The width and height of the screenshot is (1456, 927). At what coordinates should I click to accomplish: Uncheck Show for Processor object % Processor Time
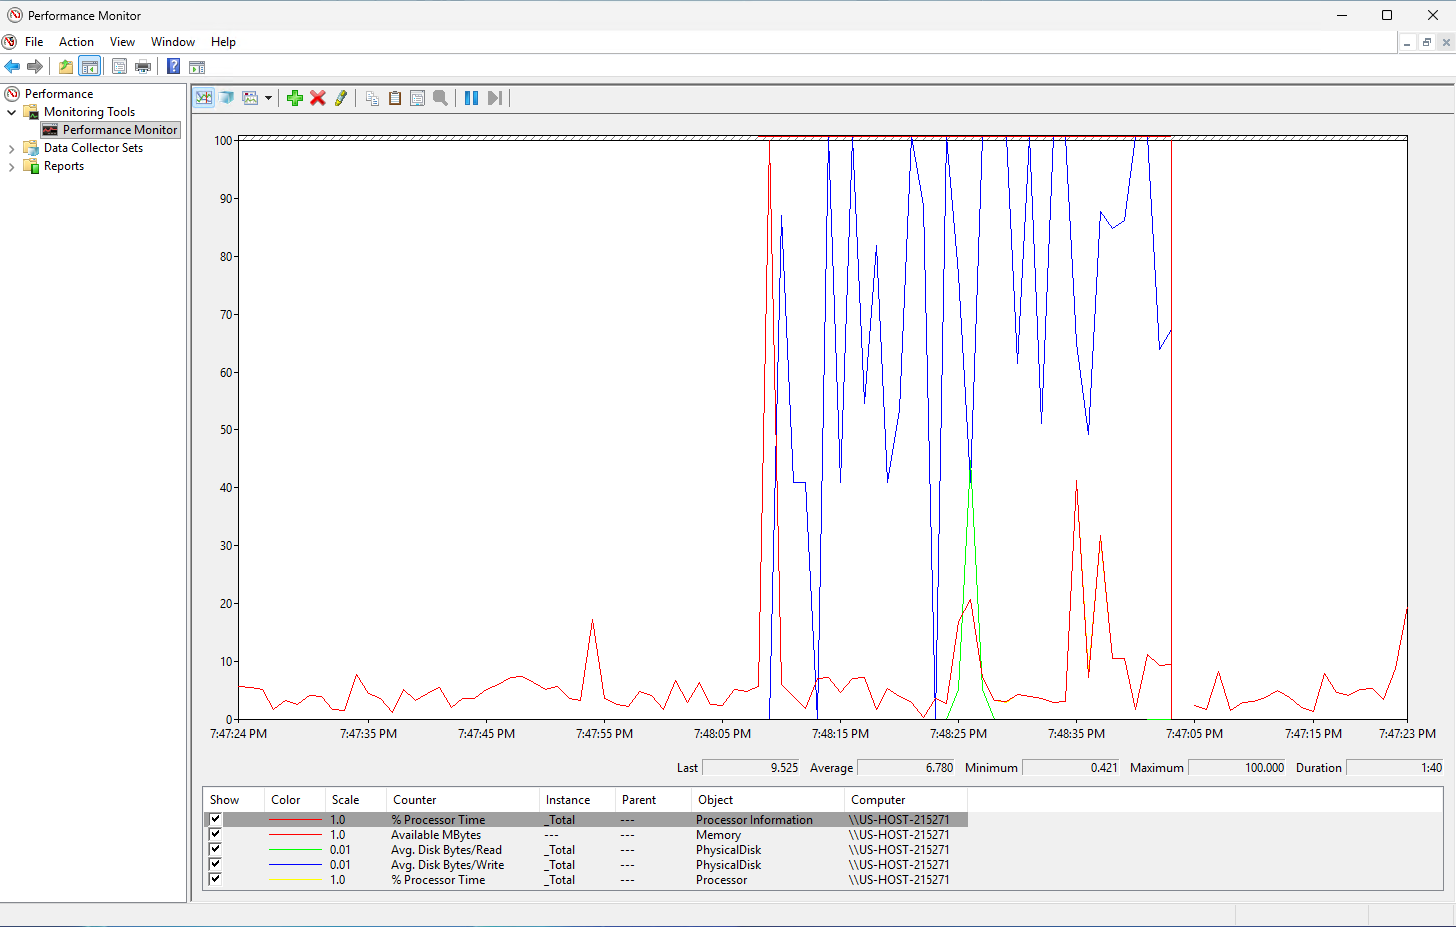[x=215, y=879]
